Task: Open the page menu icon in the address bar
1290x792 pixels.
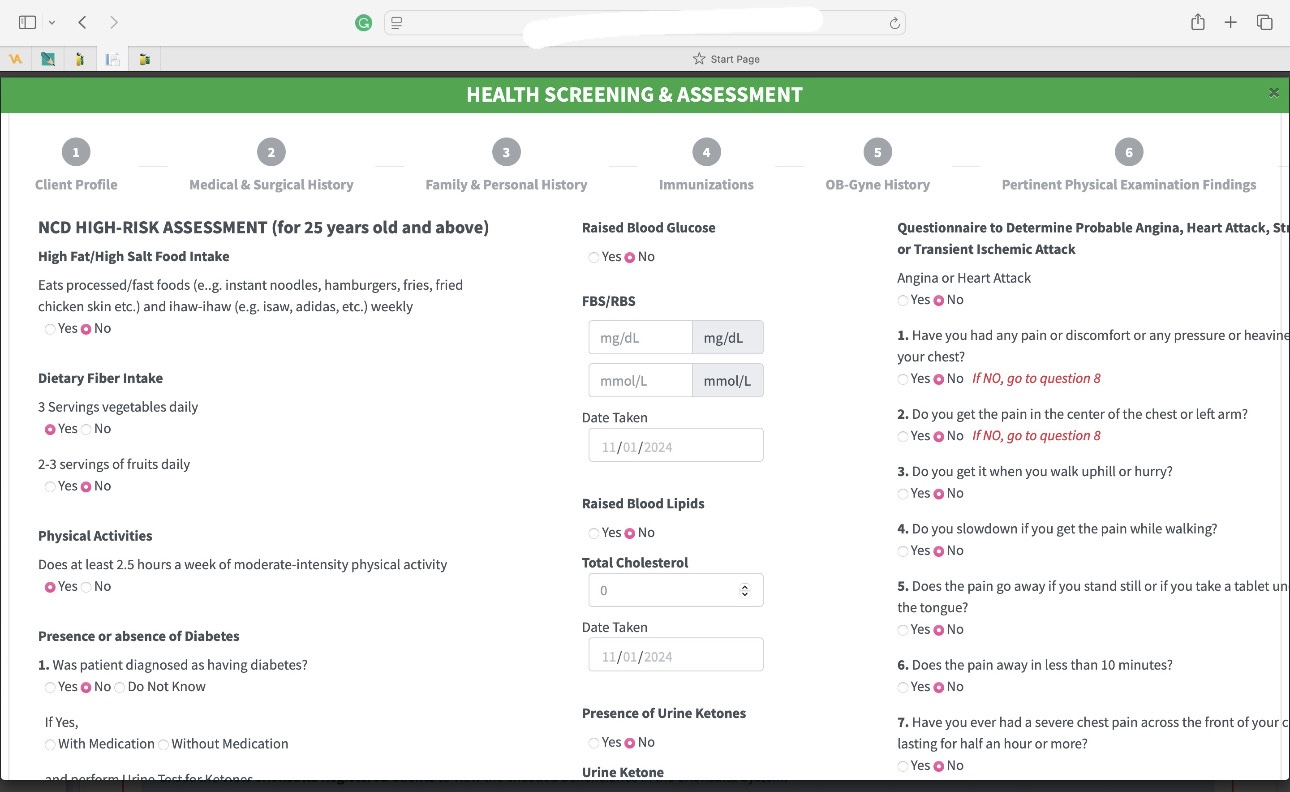Action: (x=397, y=23)
